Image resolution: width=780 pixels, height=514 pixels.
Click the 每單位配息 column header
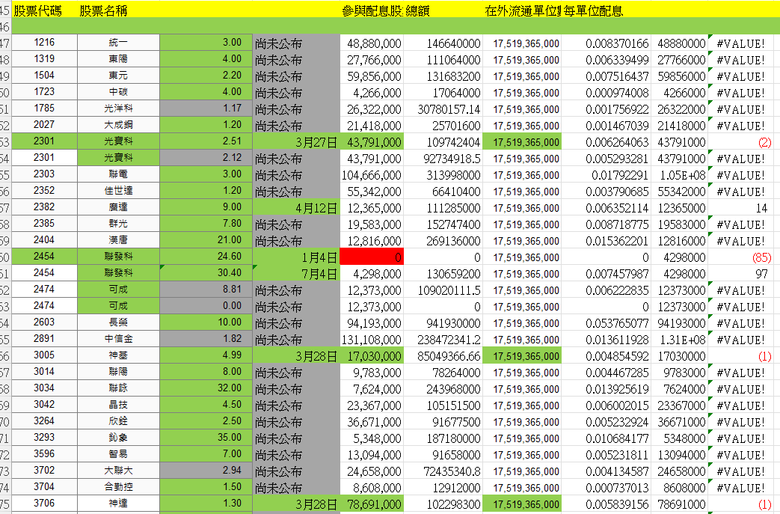tap(606, 10)
